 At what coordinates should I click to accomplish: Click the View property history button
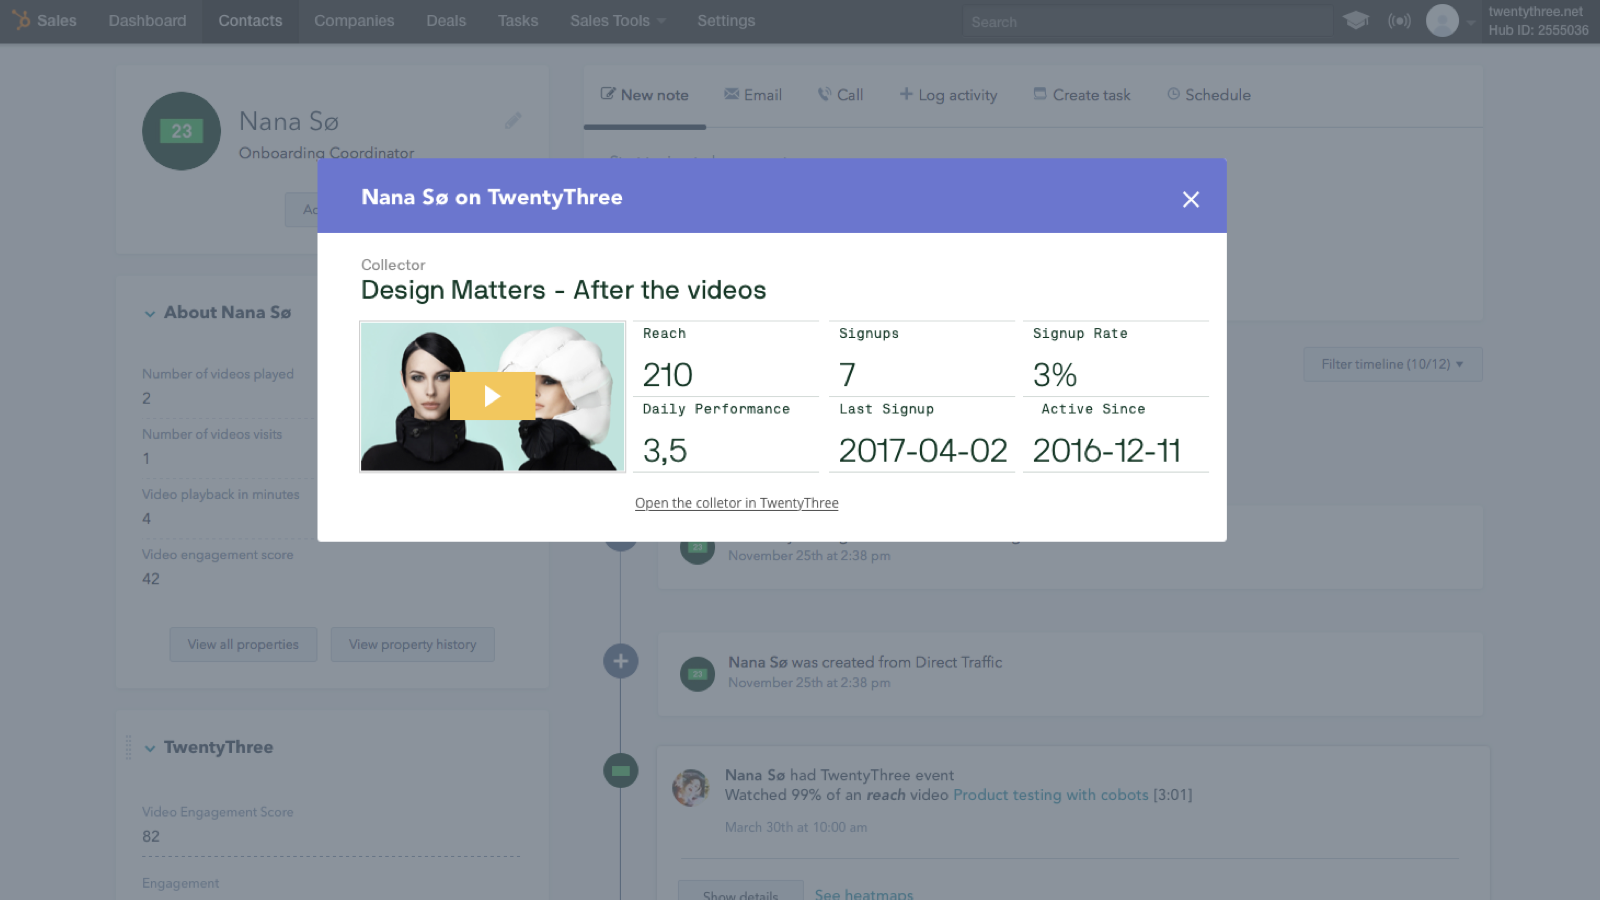412,645
